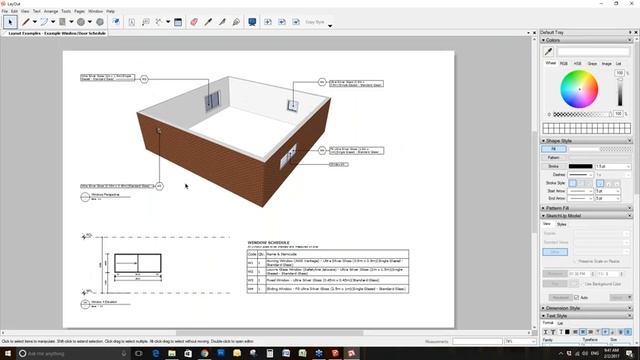Collapse the Colors panel
Screen dimensions: 640x360
pos(543,40)
